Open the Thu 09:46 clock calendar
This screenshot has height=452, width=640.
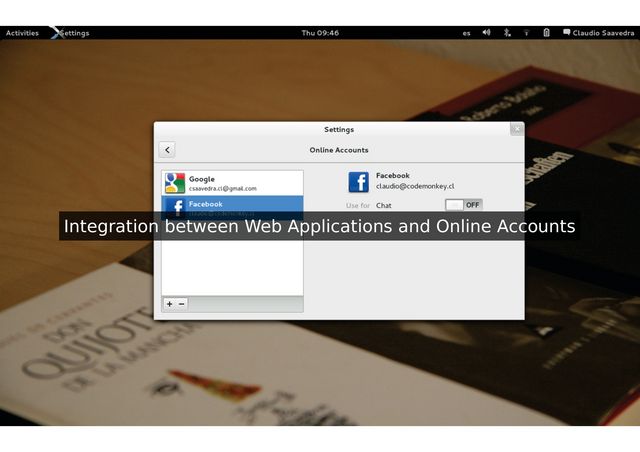(x=320, y=32)
